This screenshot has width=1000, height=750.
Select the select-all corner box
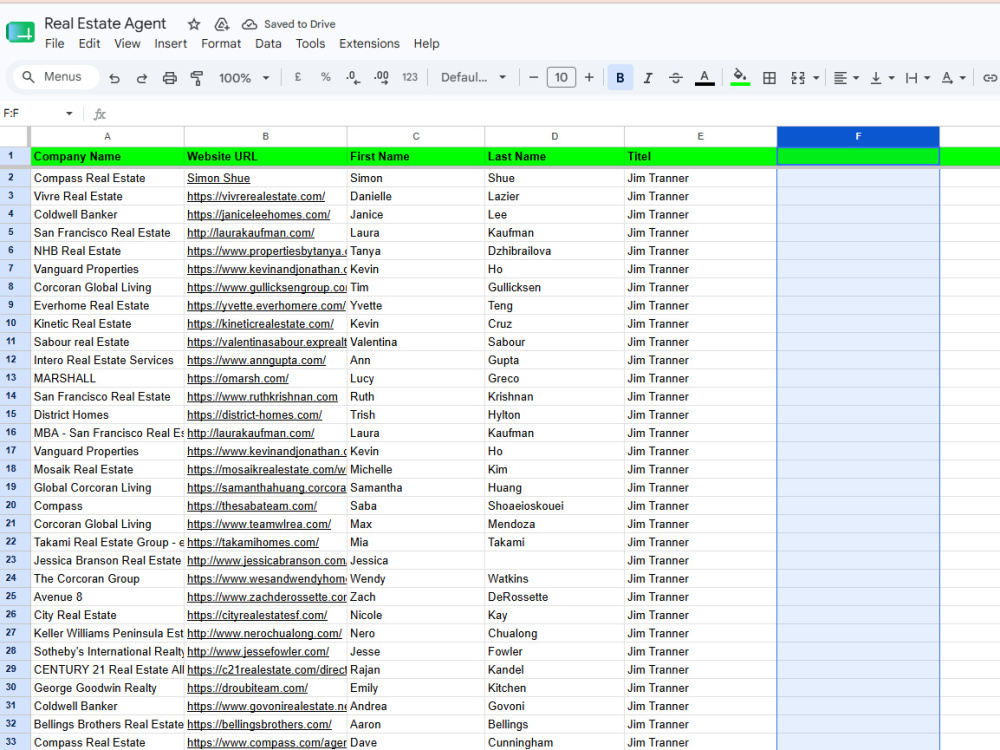point(14,136)
